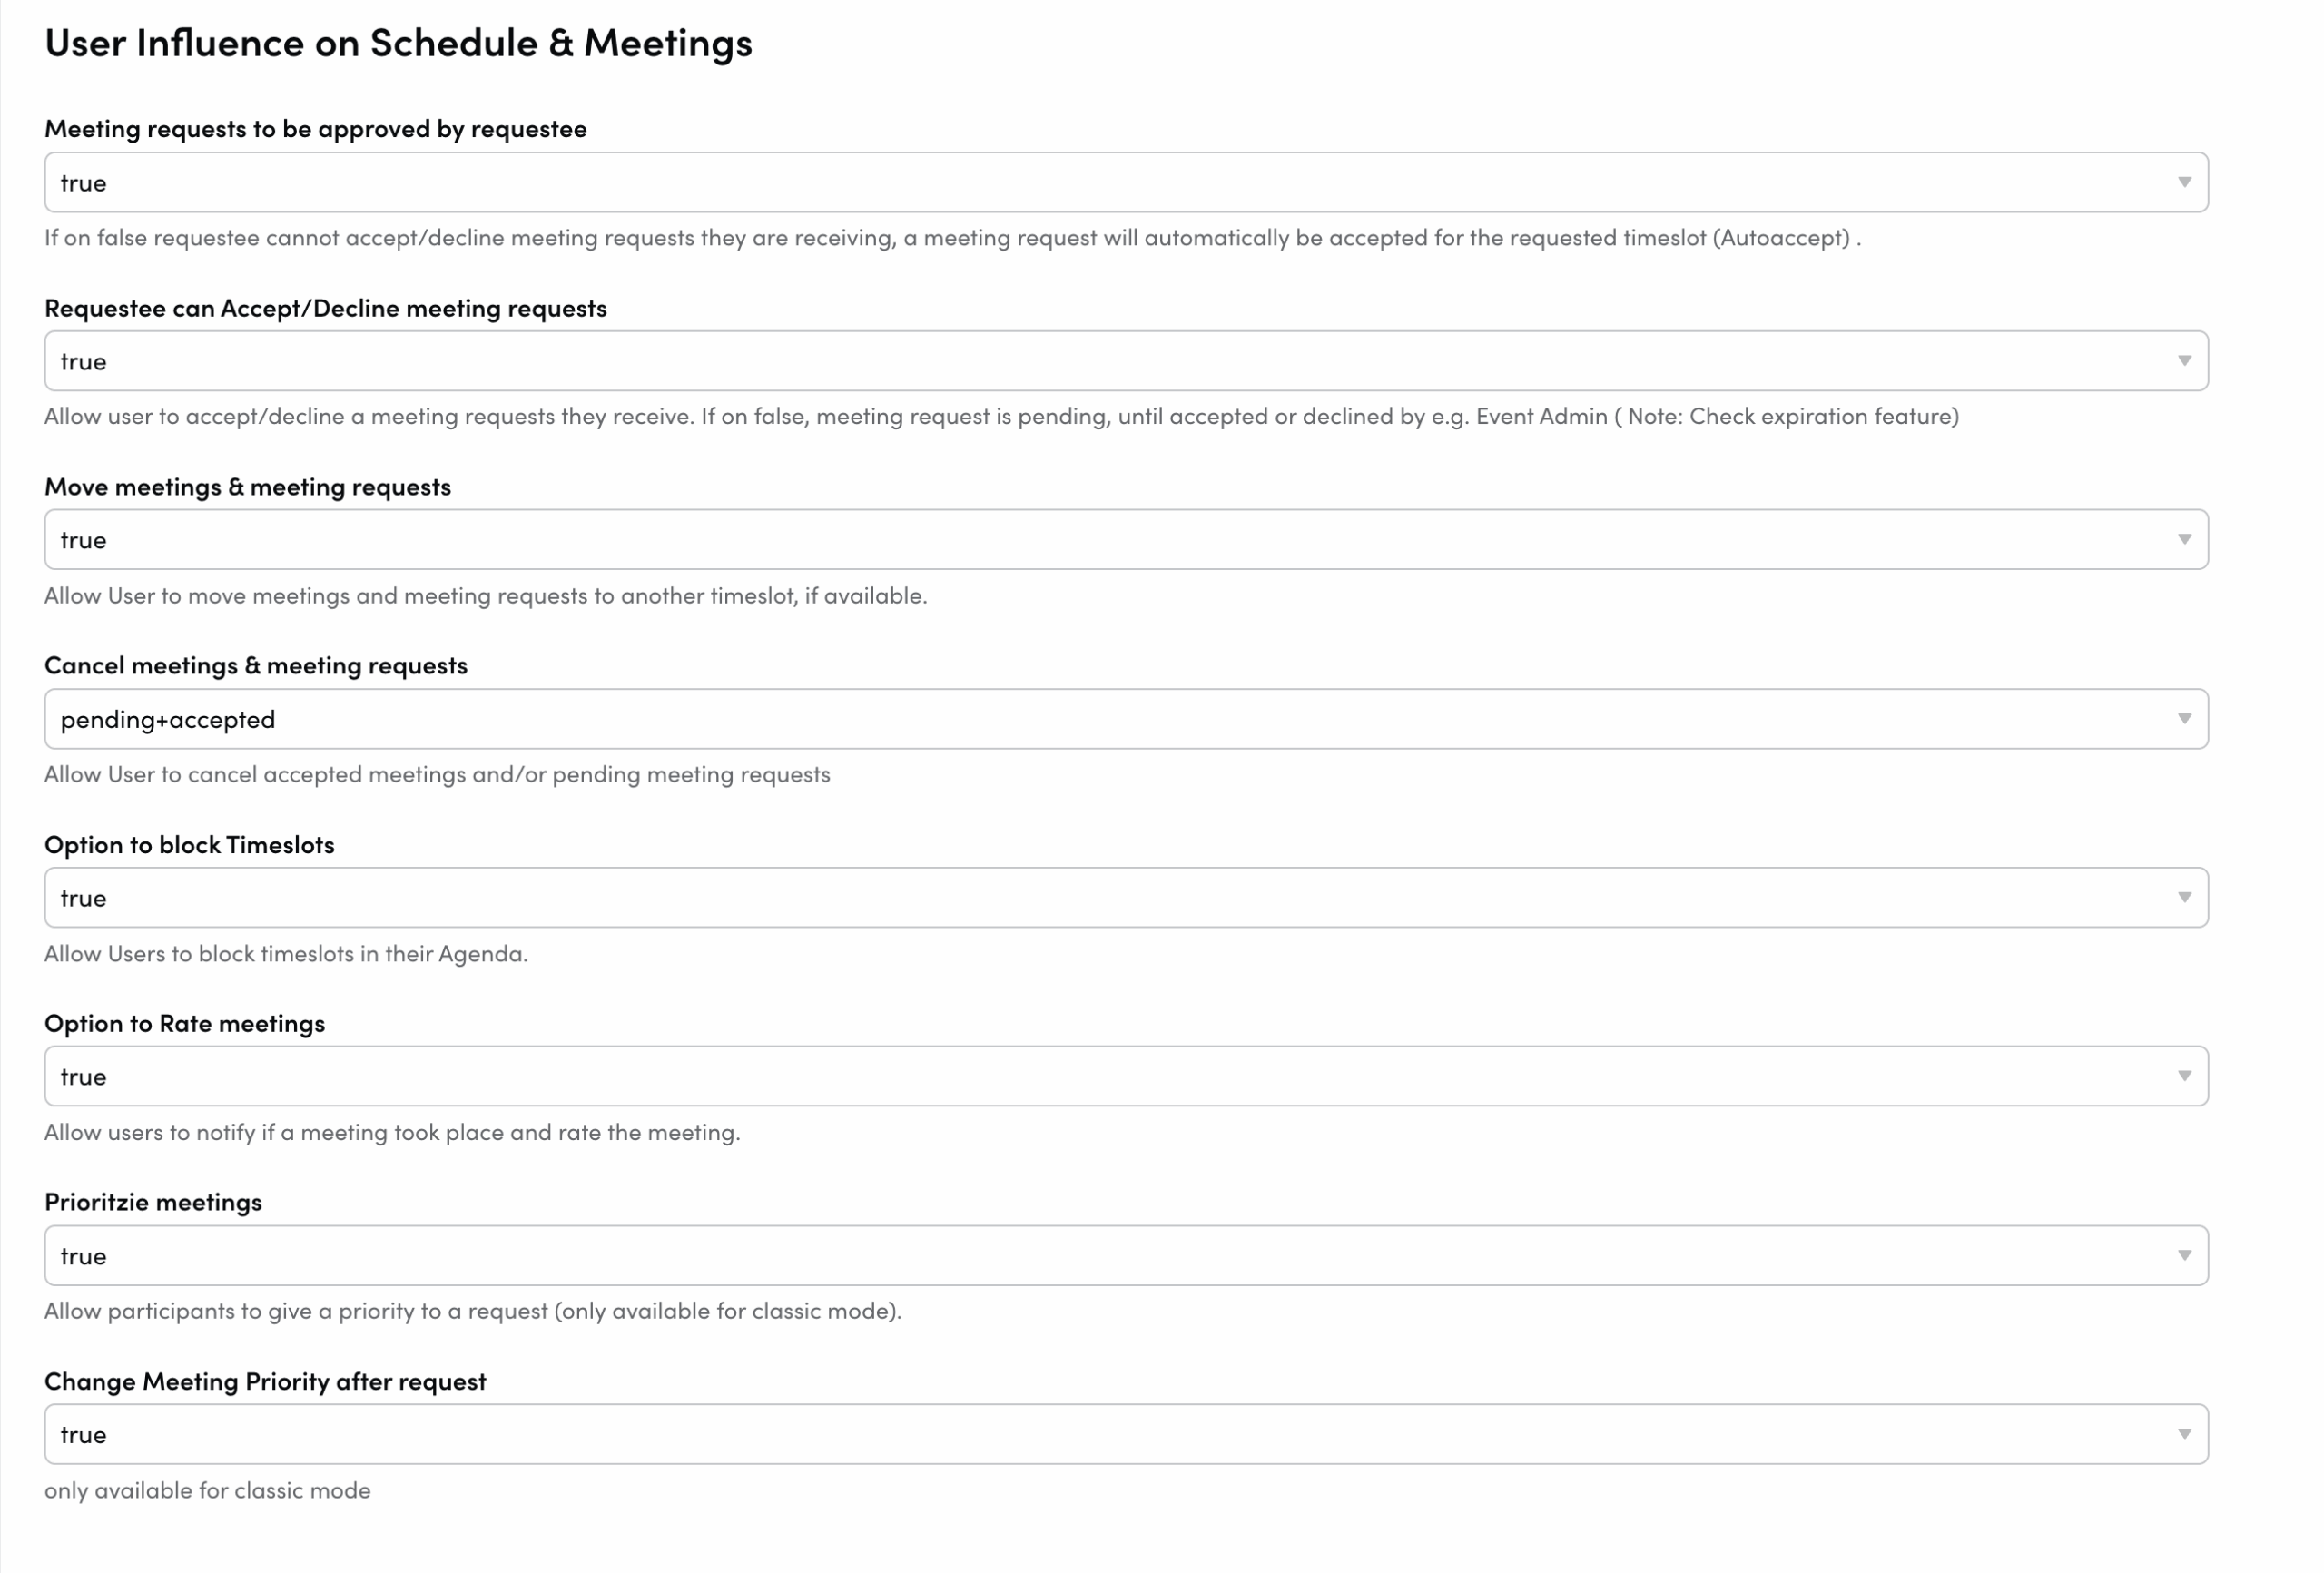Viewport: 2324px width, 1573px height.
Task: Click arrow icon of Change Meeting Priority select
Action: (2184, 1435)
